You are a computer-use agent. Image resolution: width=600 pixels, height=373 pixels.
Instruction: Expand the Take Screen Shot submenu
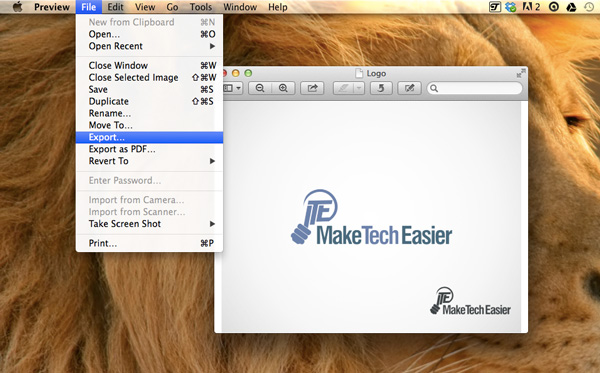[149, 223]
